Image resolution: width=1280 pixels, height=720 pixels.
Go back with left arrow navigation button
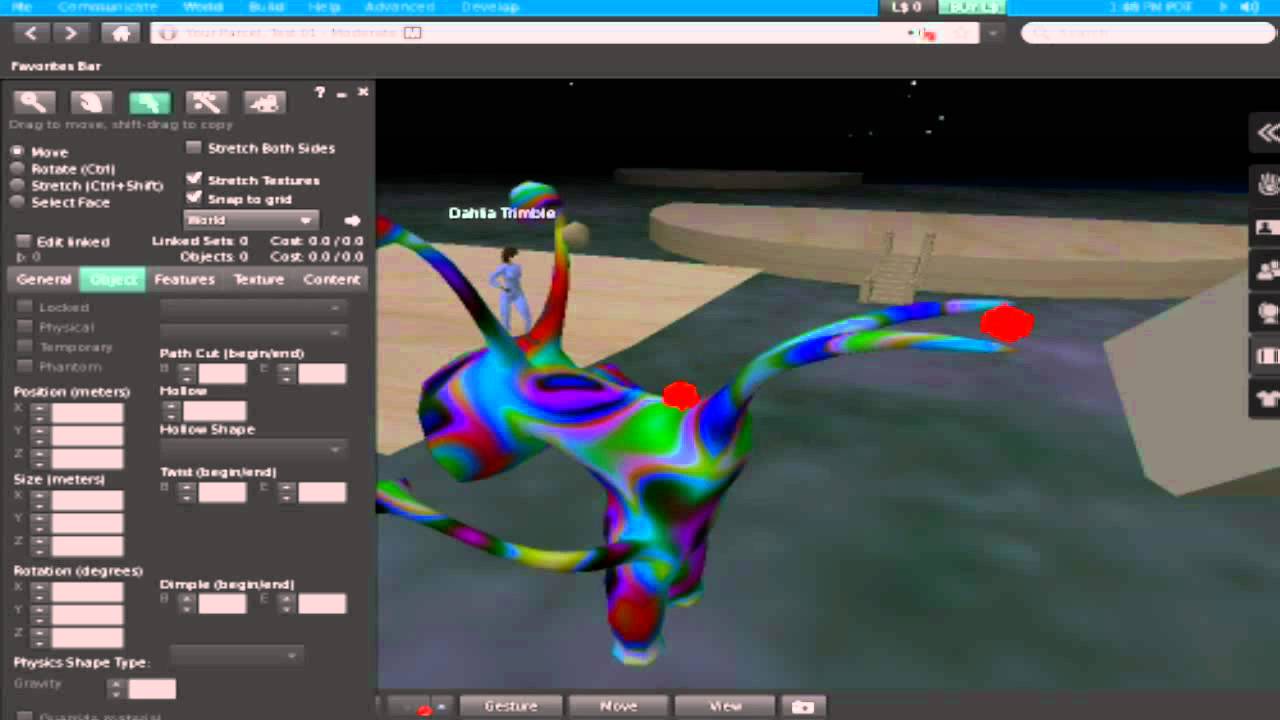pyautogui.click(x=31, y=33)
